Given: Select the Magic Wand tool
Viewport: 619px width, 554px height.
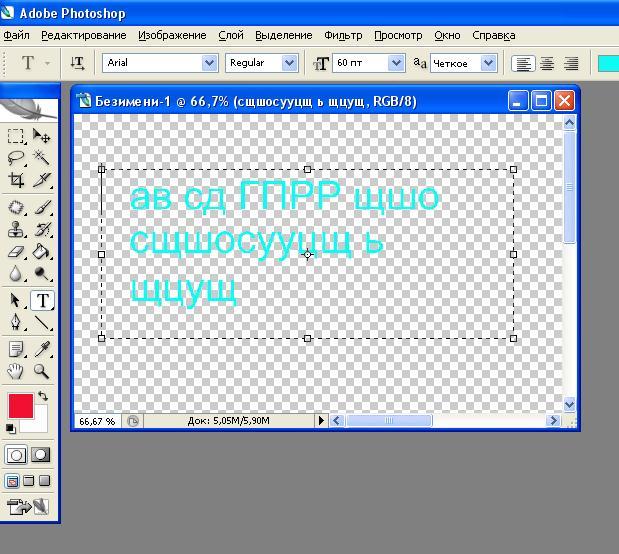Looking at the screenshot, I should coord(41,158).
